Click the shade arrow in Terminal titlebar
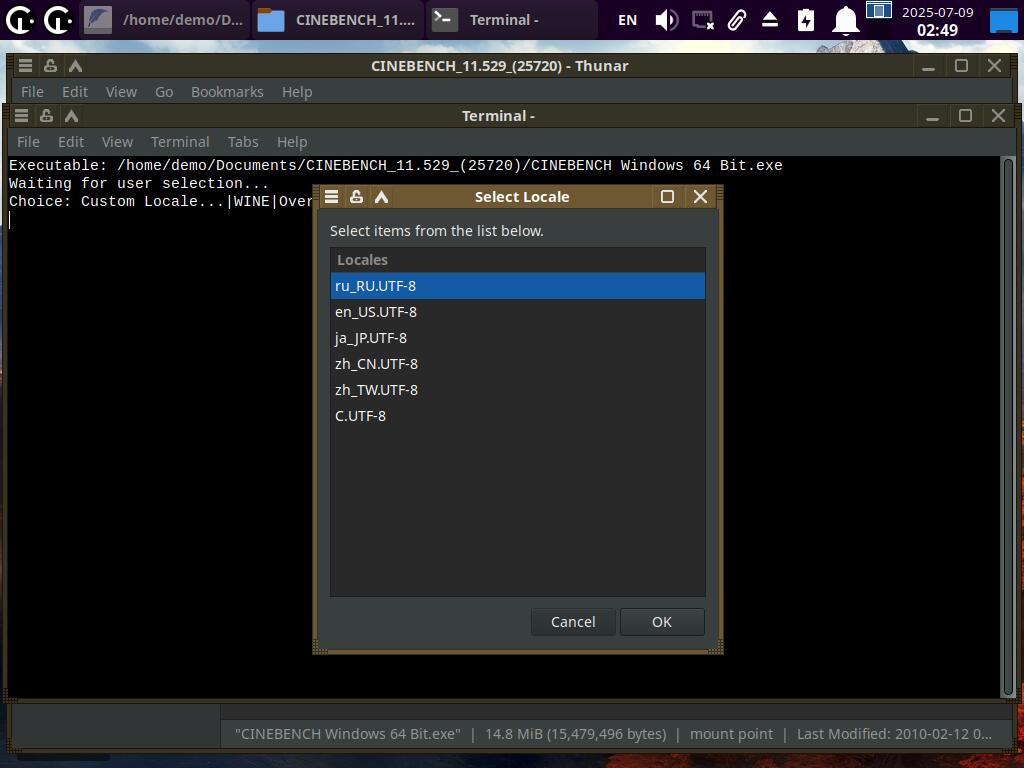The width and height of the screenshot is (1024, 768). tap(71, 116)
